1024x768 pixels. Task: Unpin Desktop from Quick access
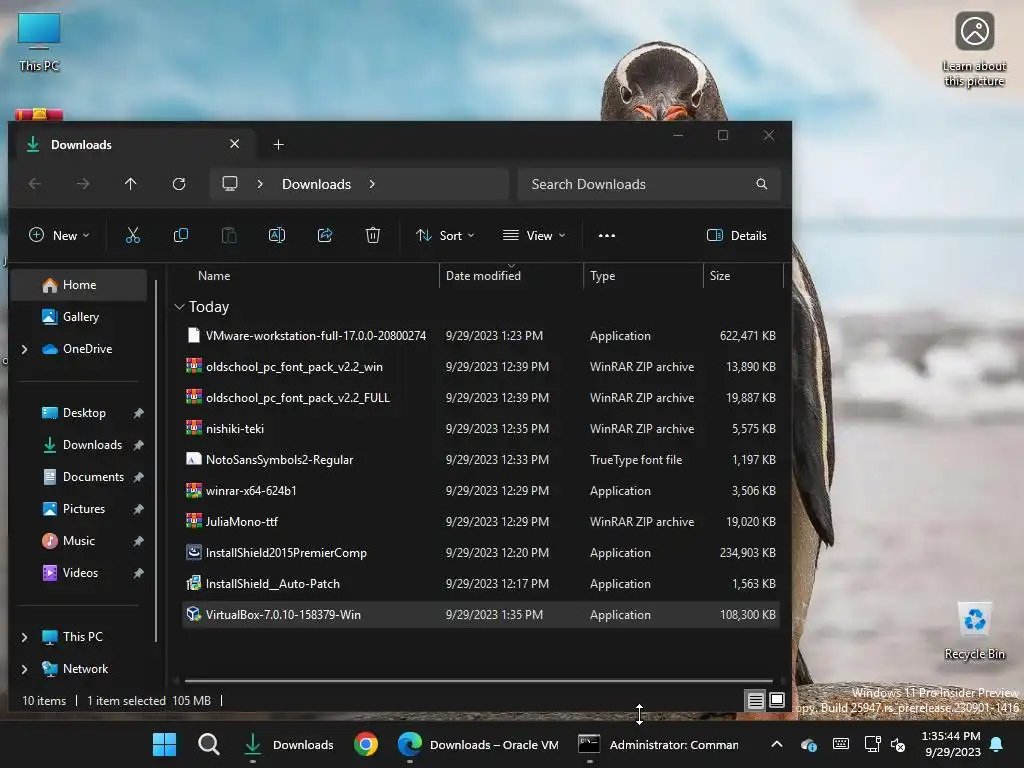click(138, 413)
